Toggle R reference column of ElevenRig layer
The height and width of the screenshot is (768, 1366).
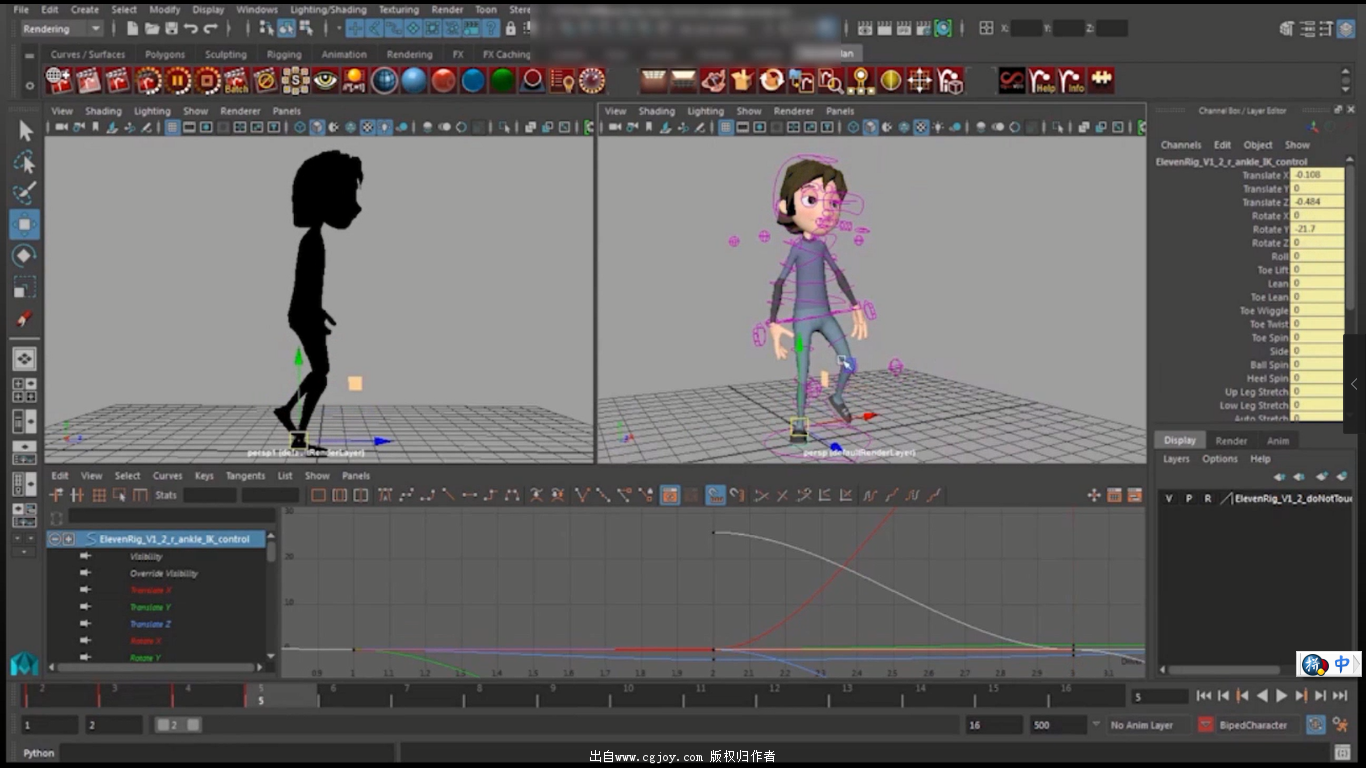click(1207, 498)
